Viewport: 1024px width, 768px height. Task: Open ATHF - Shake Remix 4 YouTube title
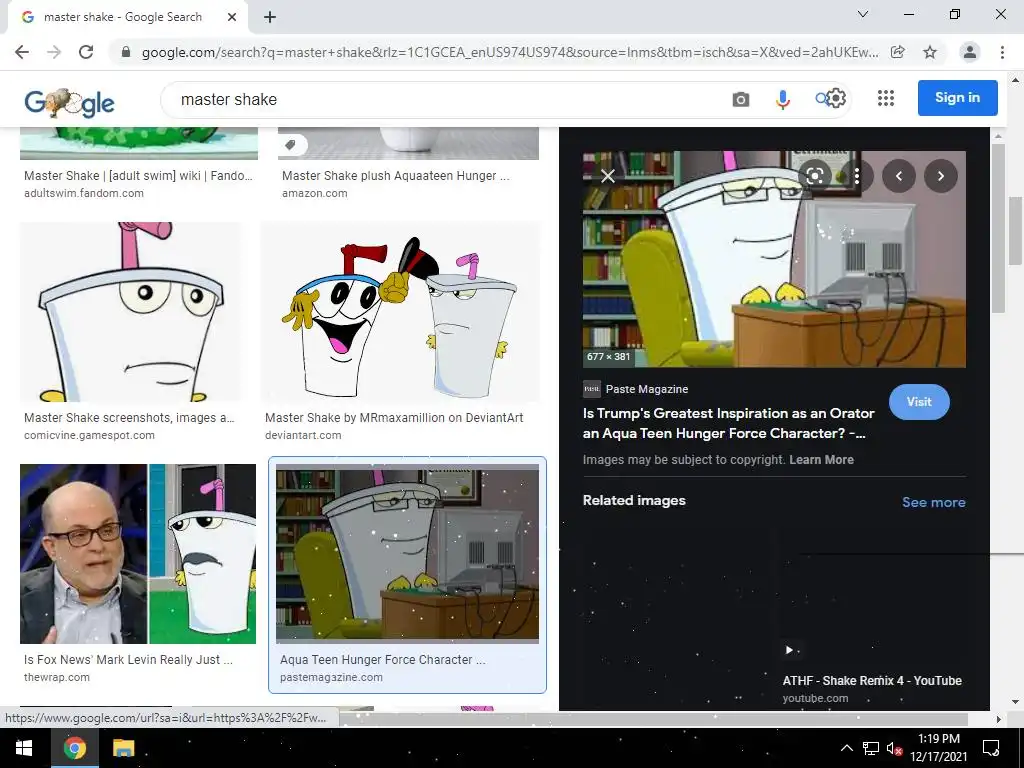pyautogui.click(x=872, y=680)
